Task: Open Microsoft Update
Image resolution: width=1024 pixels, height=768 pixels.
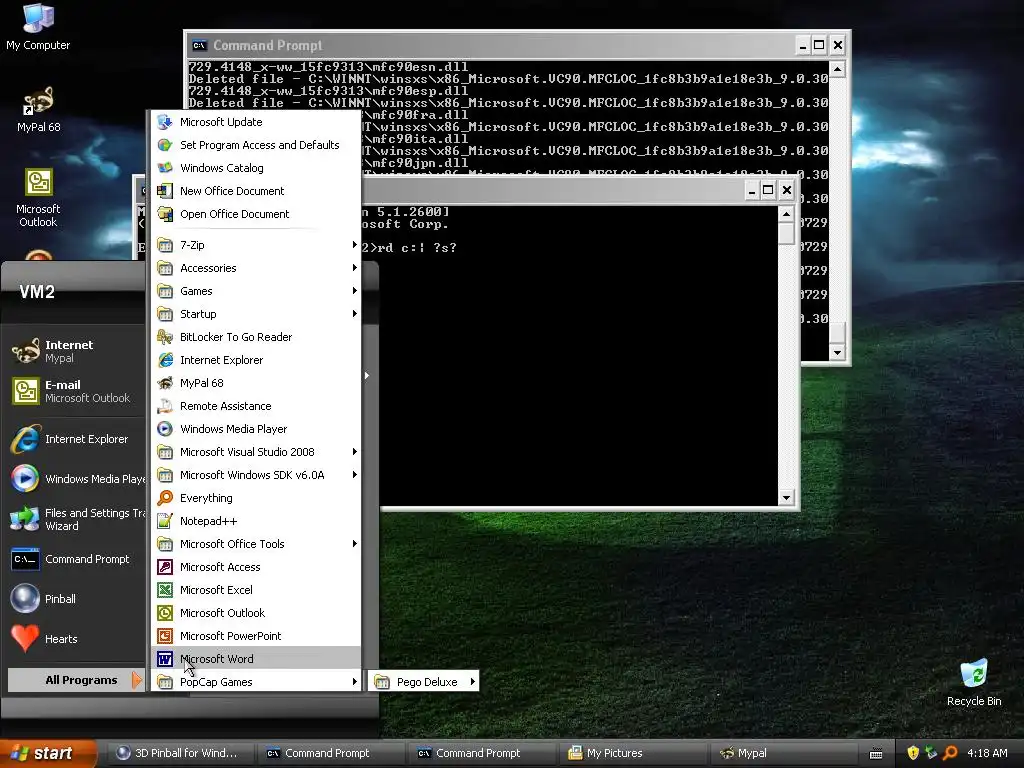Action: 256,121
